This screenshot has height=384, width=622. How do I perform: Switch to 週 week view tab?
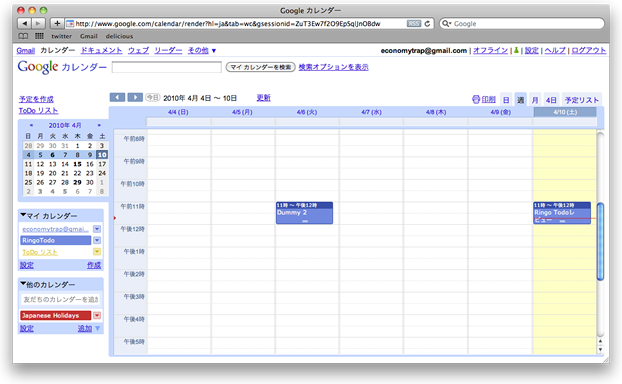(x=520, y=100)
